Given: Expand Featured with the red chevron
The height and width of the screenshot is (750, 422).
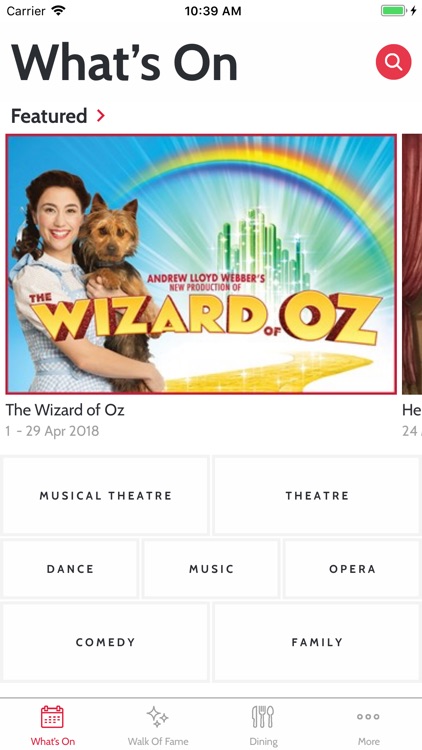Looking at the screenshot, I should 100,115.
